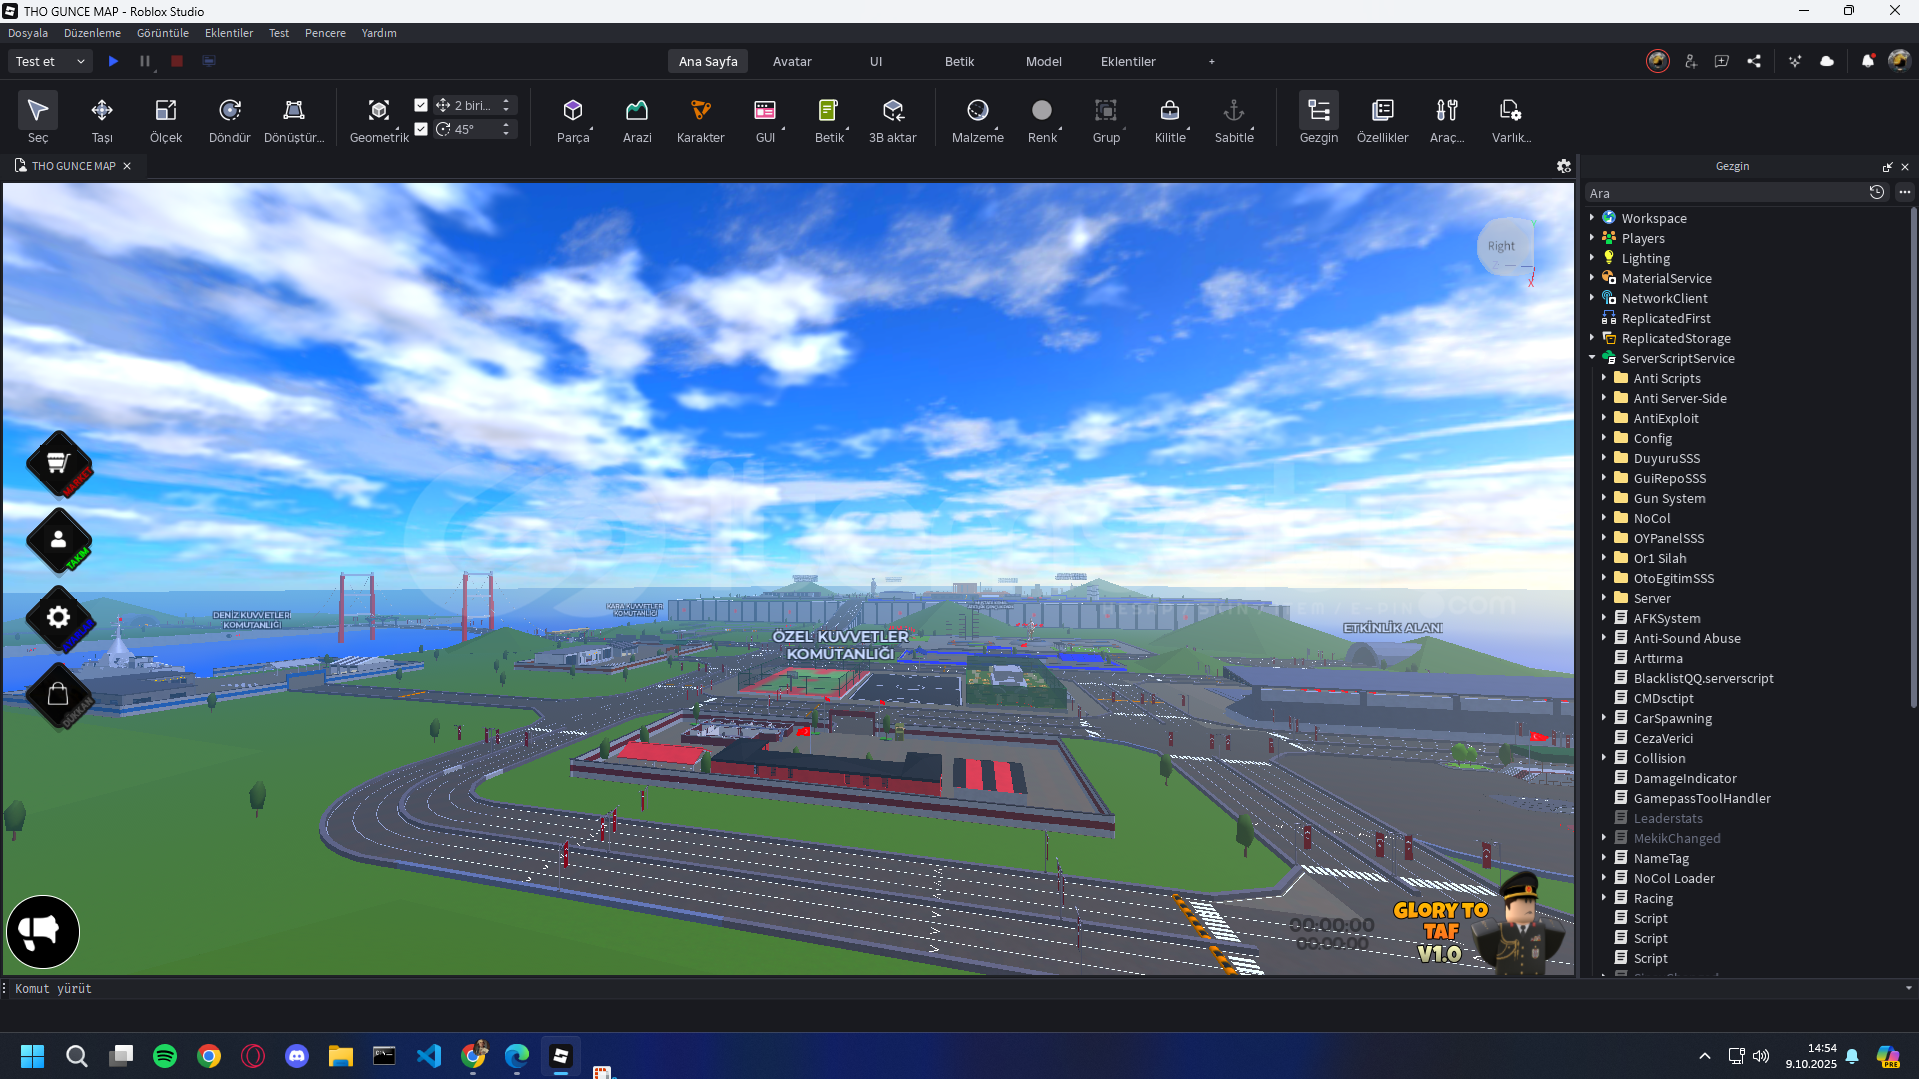
Task: Pick the Döndür rotate tool
Action: point(230,119)
